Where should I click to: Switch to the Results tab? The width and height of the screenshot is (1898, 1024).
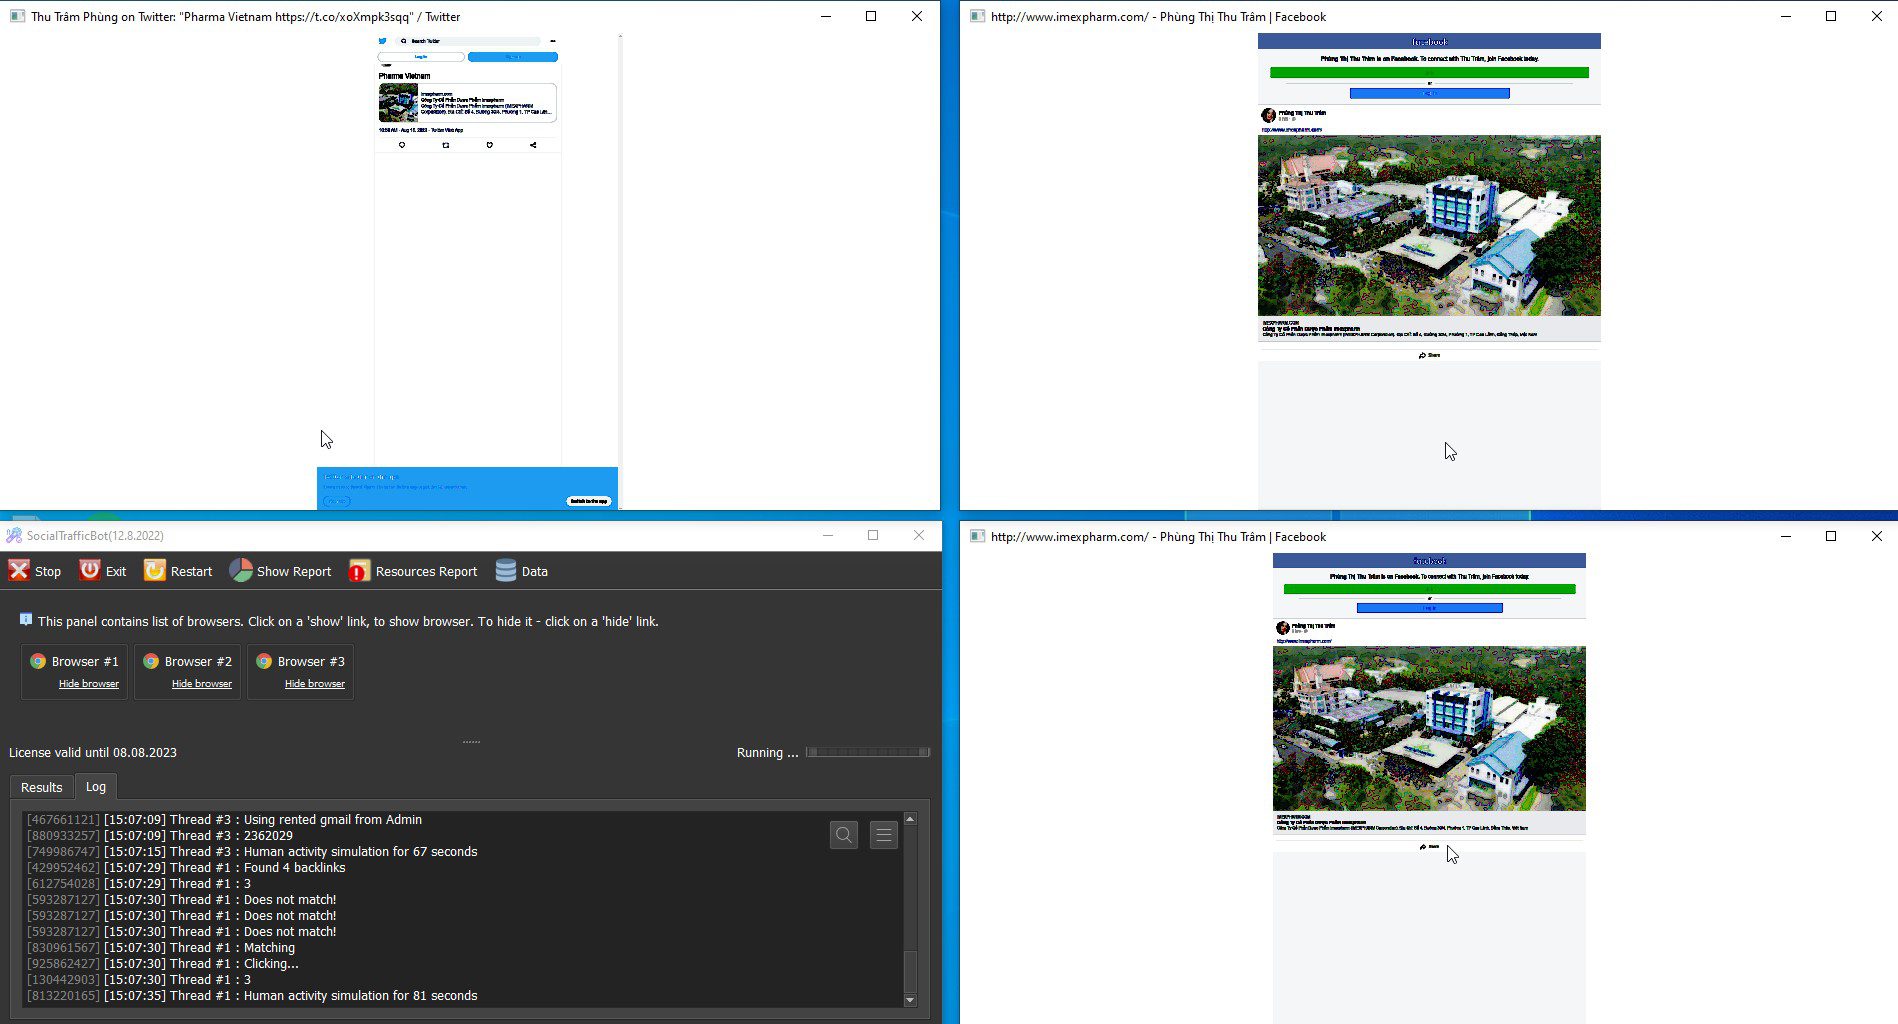42,787
